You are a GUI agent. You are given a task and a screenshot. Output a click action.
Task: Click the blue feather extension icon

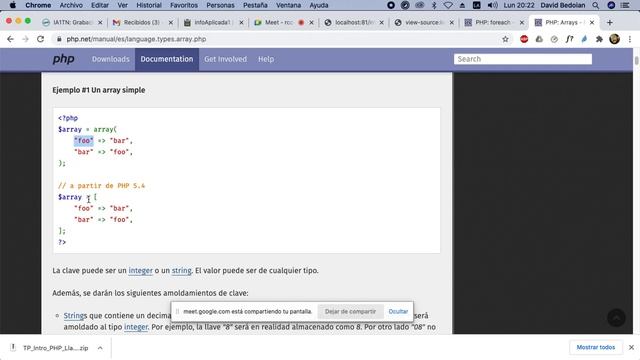584,39
